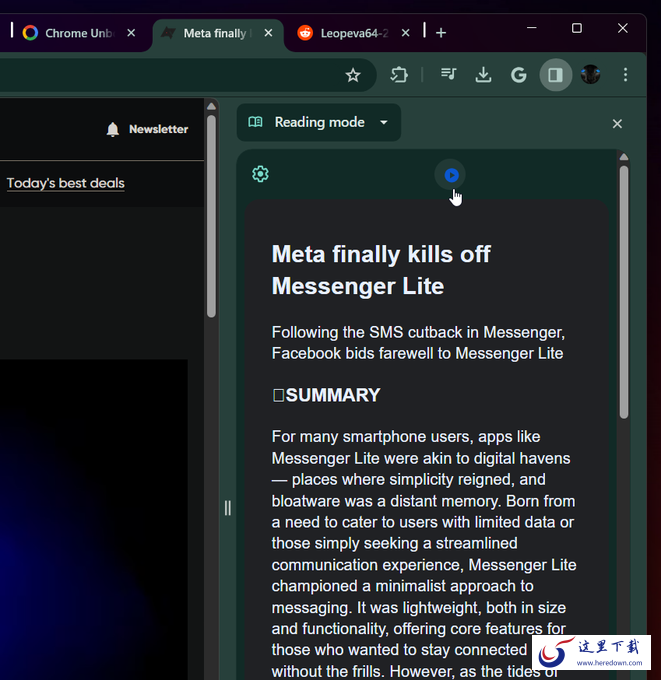Toggle the side panel button
Screen dimensions: 661x680
556,75
